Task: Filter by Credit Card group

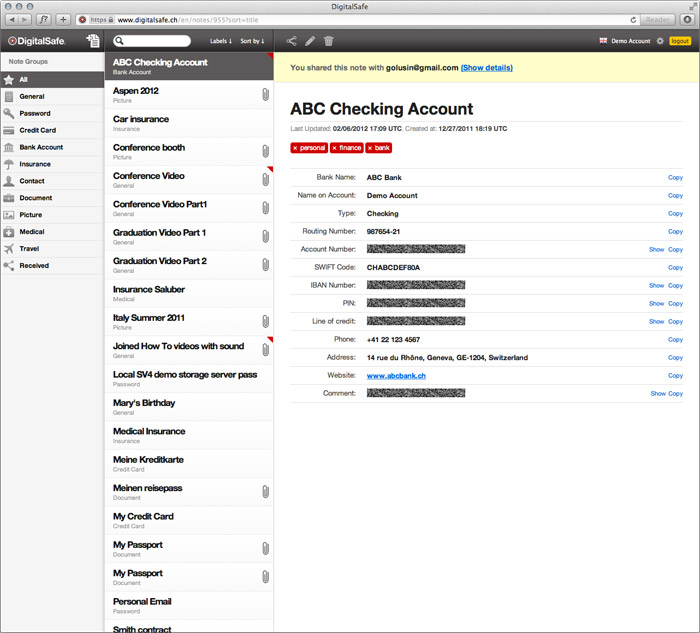Action: tap(52, 130)
